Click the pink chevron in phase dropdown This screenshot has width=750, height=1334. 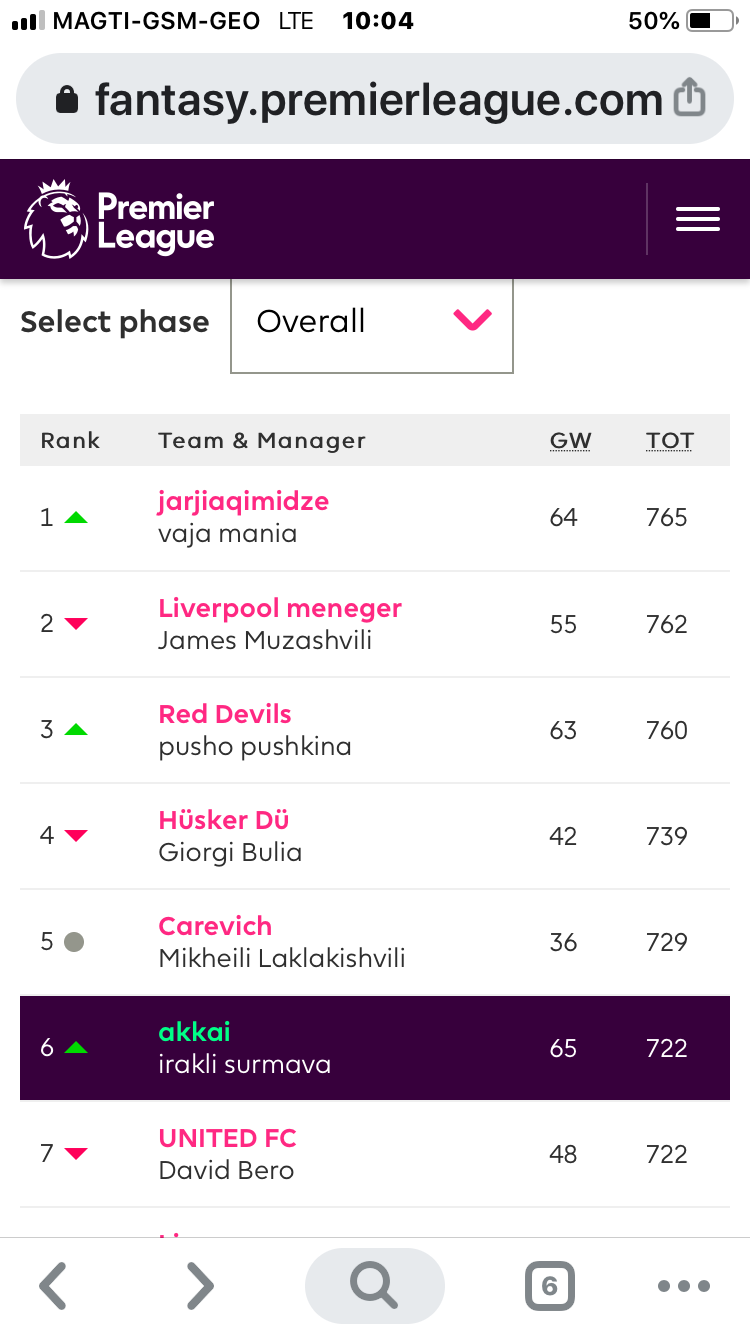tap(472, 321)
